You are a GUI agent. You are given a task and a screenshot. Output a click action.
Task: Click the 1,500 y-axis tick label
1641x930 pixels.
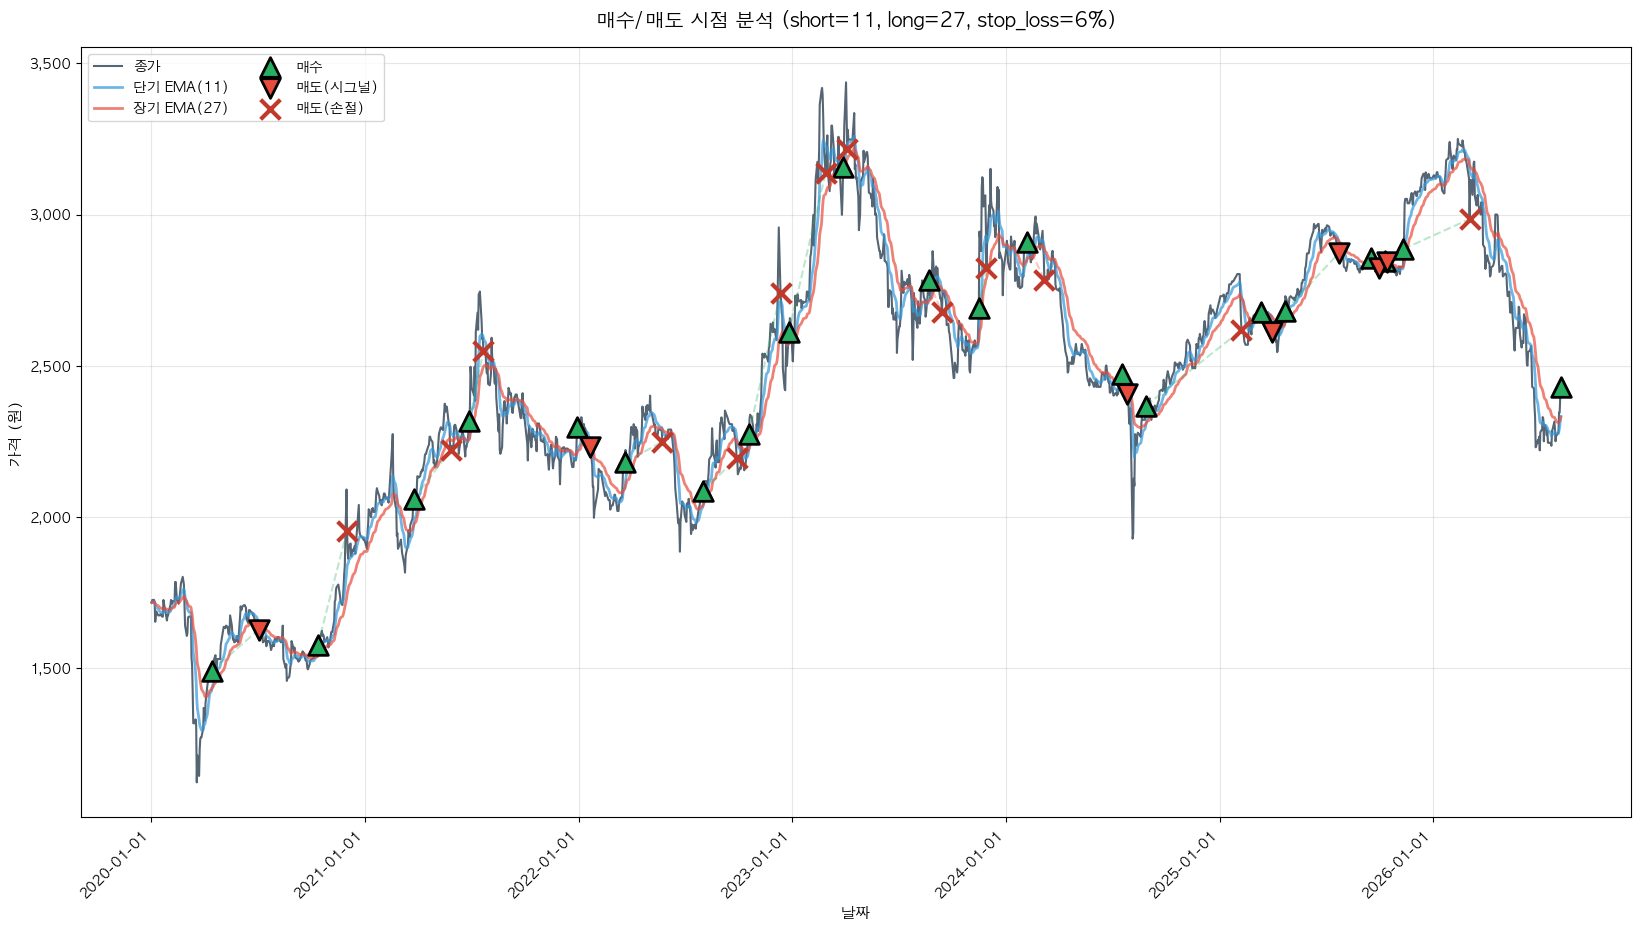pyautogui.click(x=51, y=668)
